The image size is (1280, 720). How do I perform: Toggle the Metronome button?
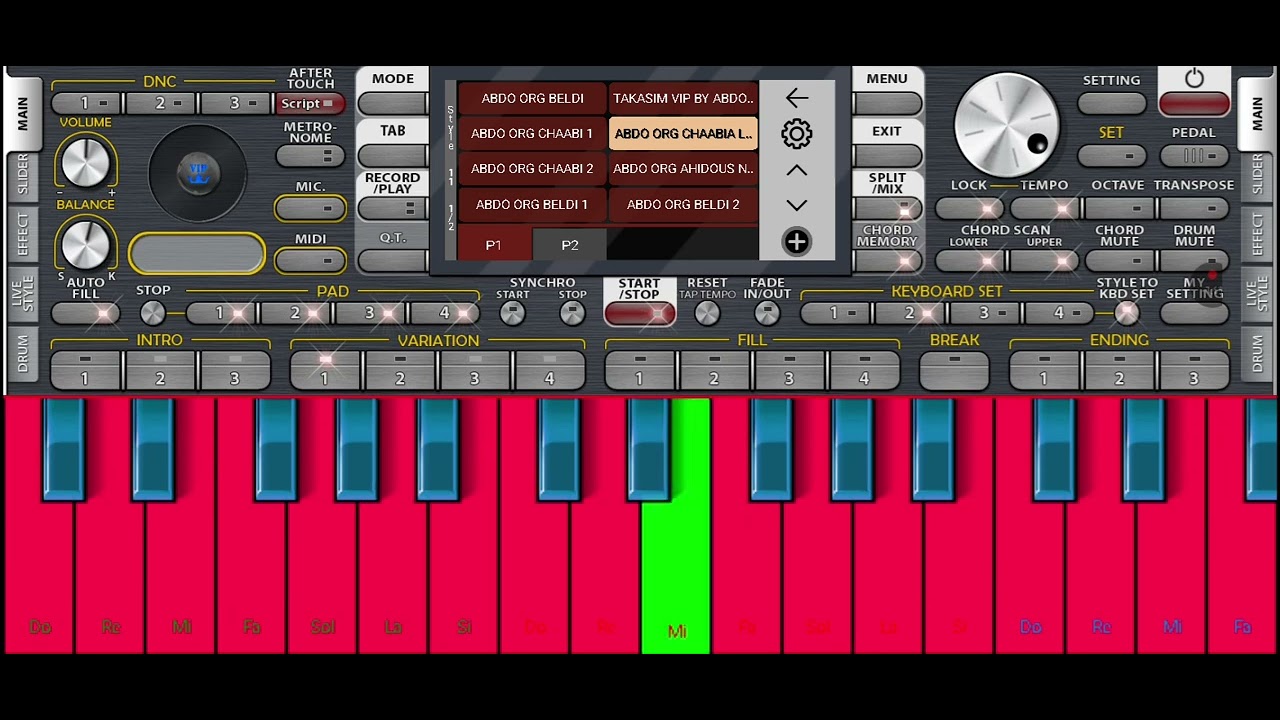(310, 156)
